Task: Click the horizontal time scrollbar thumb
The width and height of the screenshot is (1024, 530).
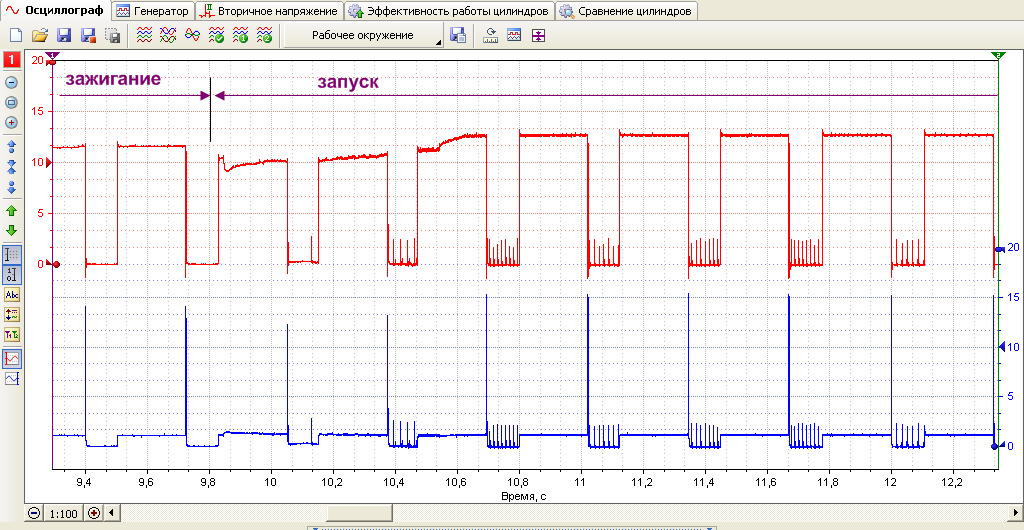Action: (359, 512)
